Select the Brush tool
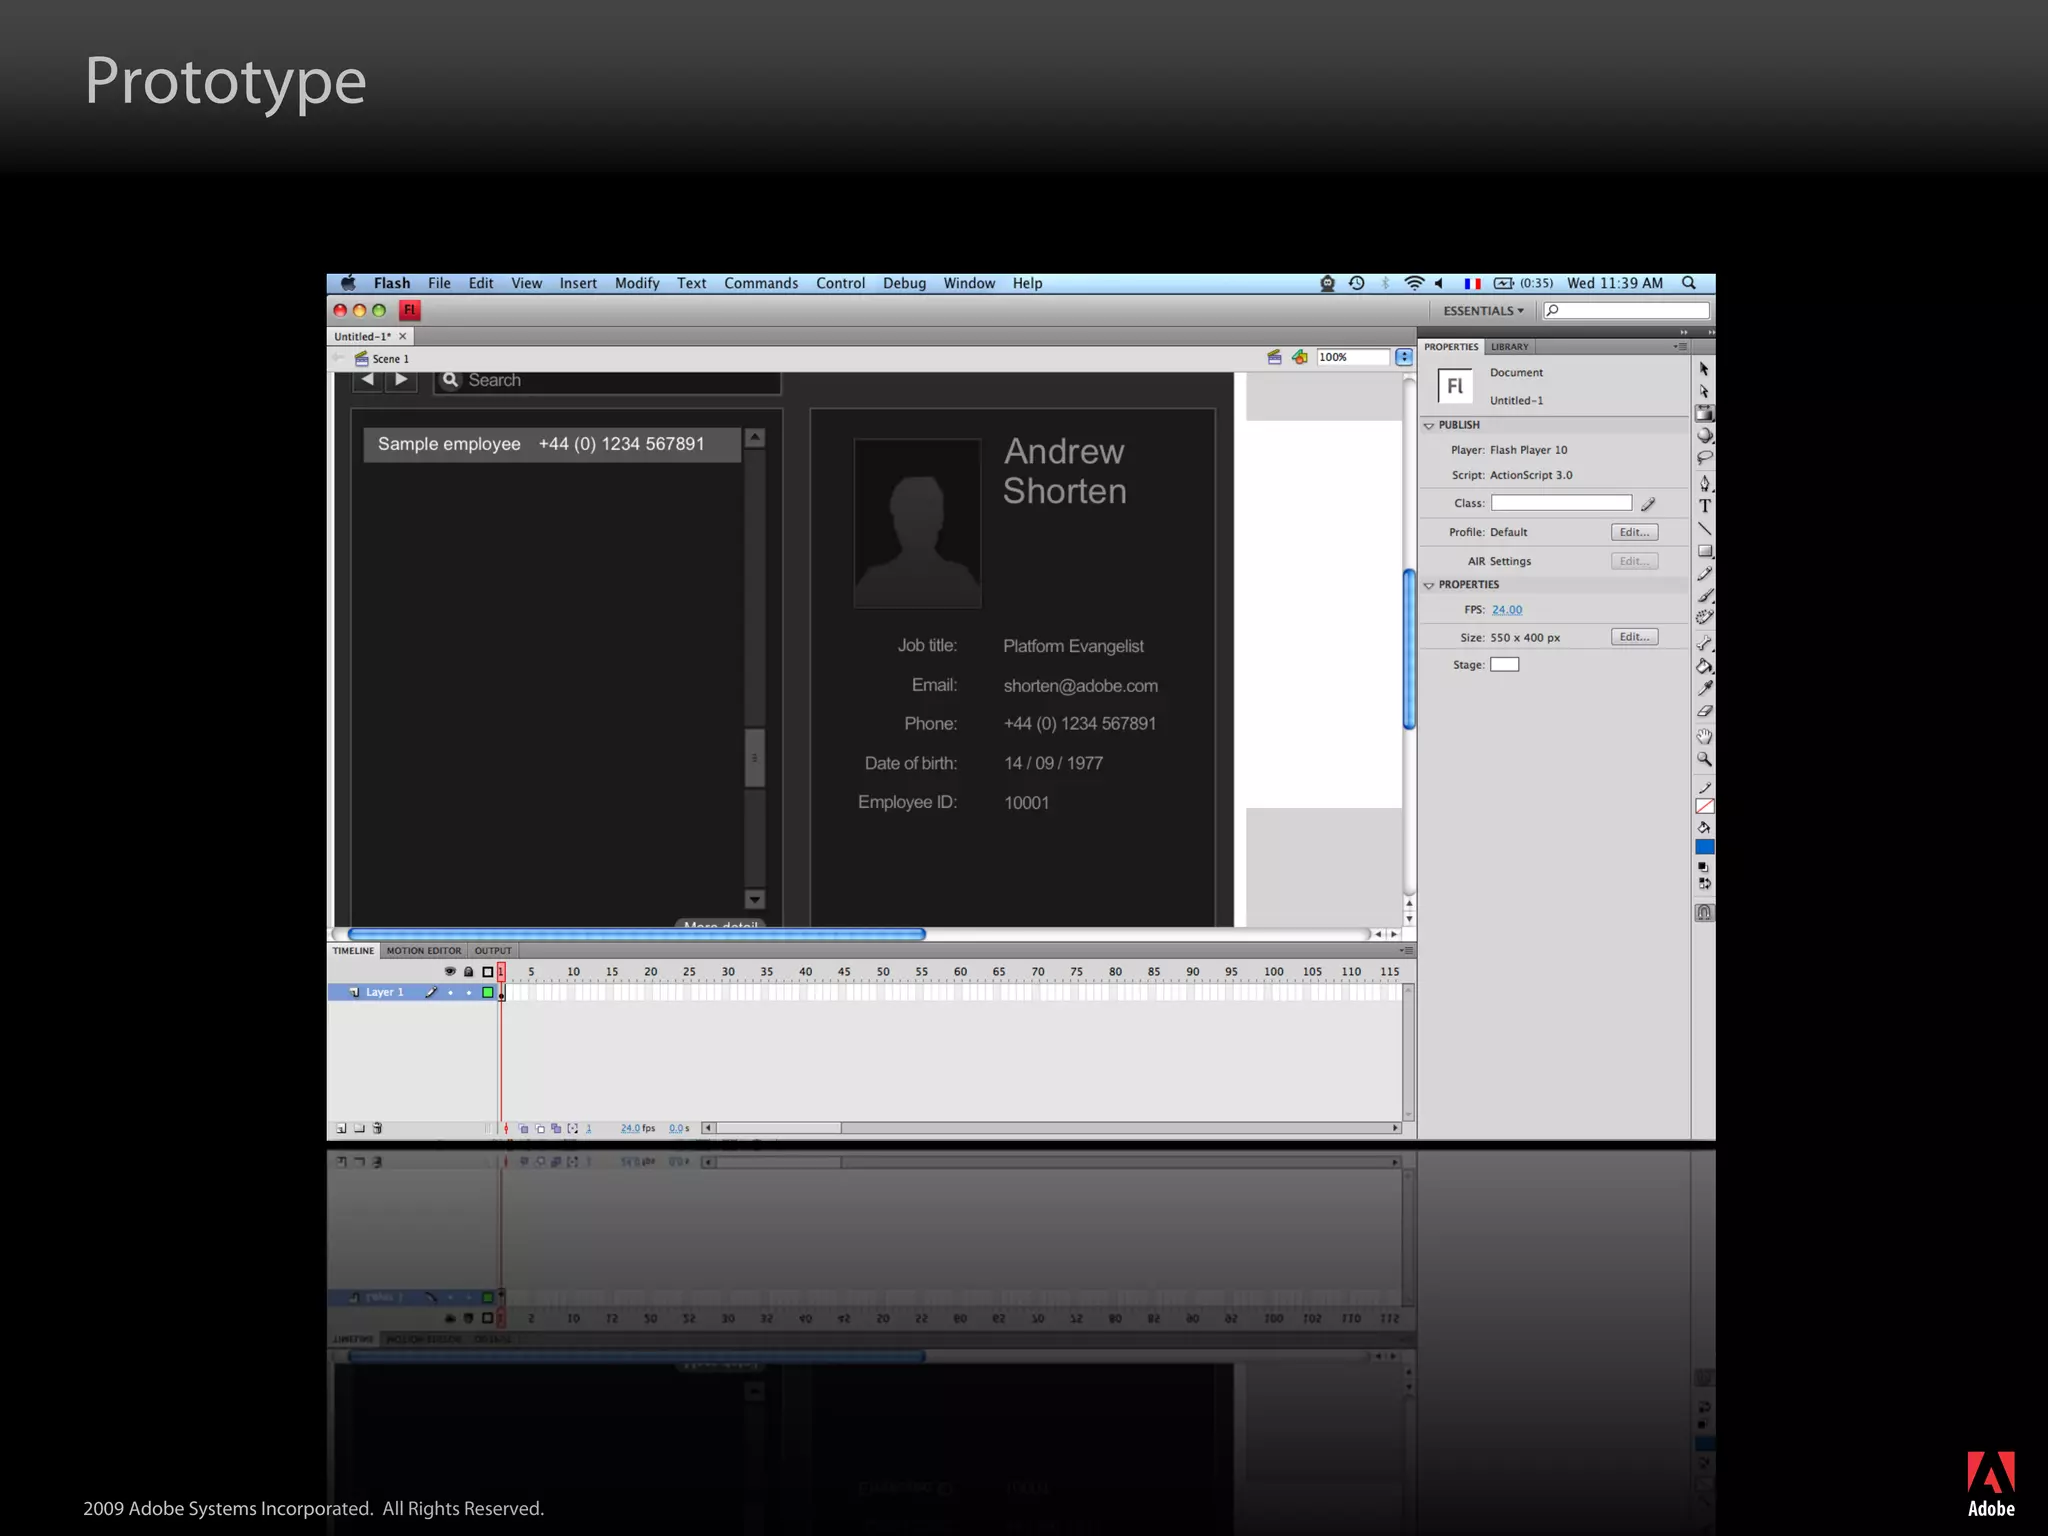 1704,596
